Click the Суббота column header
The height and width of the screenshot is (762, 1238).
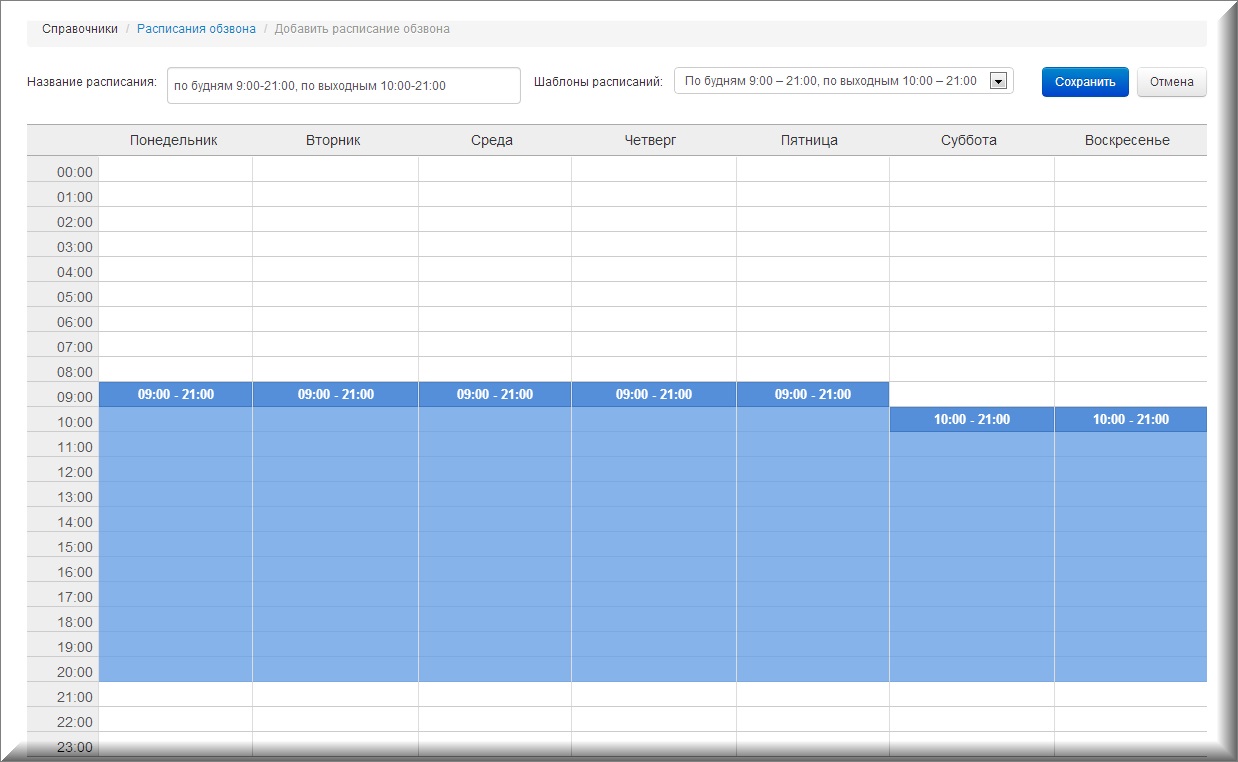coord(969,141)
